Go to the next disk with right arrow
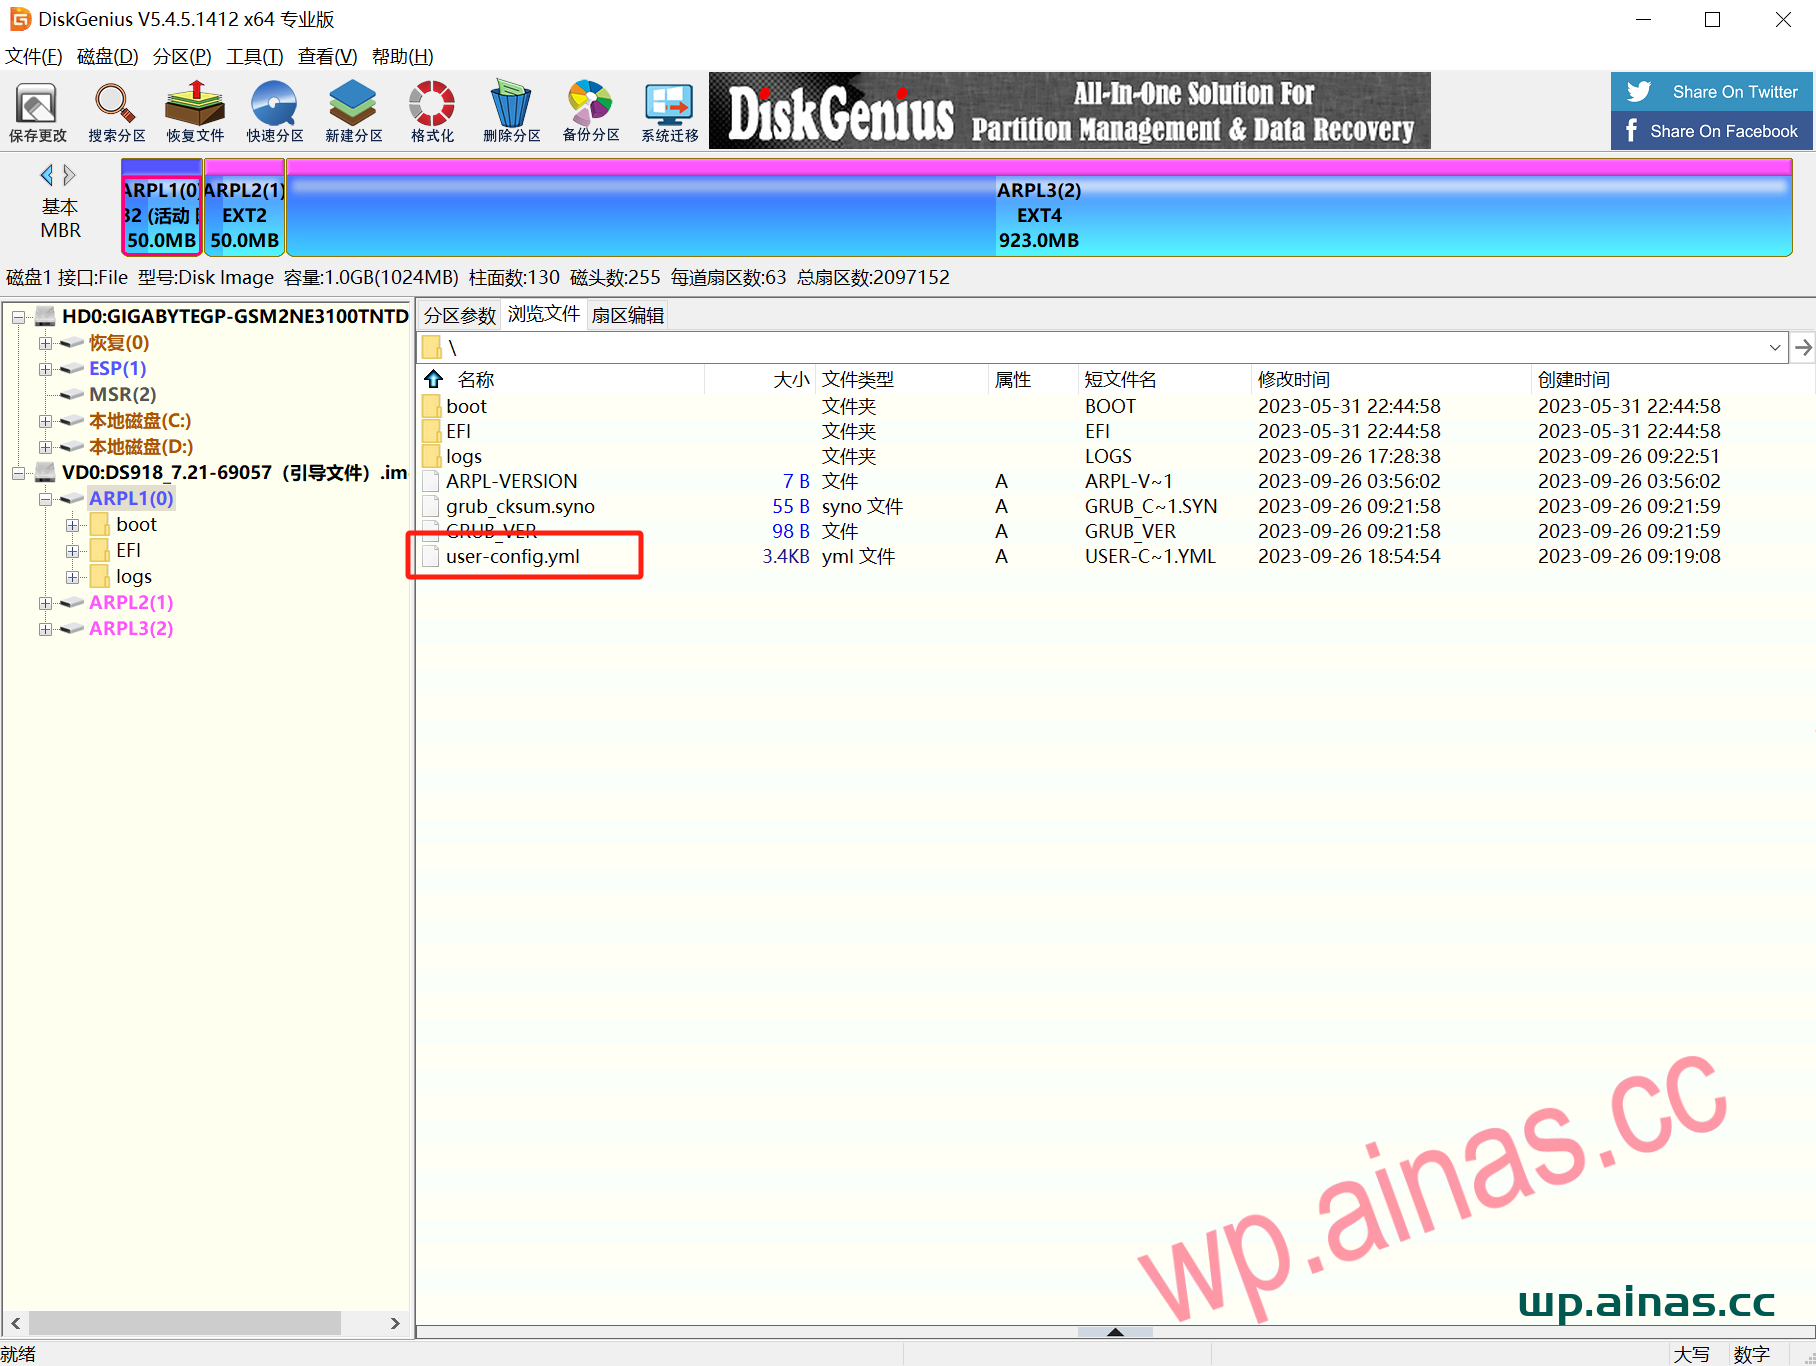This screenshot has width=1816, height=1366. (x=69, y=175)
